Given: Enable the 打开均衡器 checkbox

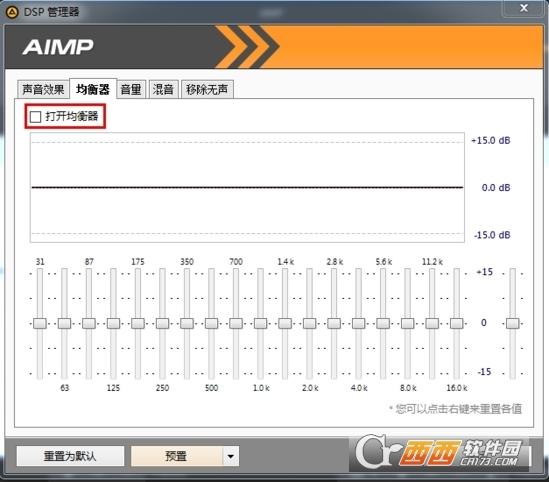Looking at the screenshot, I should pyautogui.click(x=35, y=117).
